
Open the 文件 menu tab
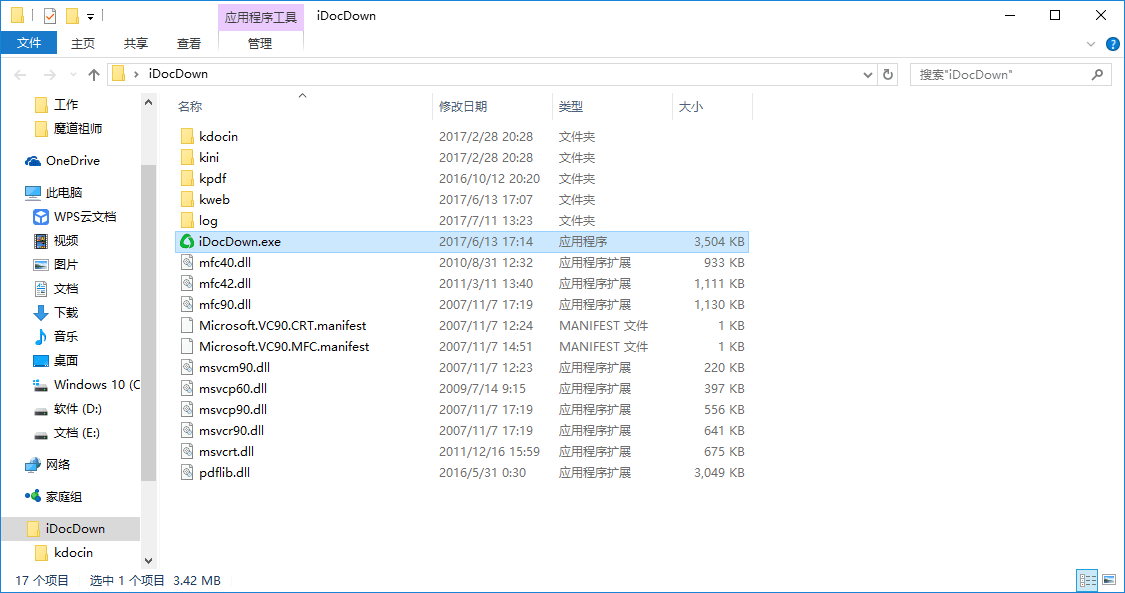coord(29,43)
